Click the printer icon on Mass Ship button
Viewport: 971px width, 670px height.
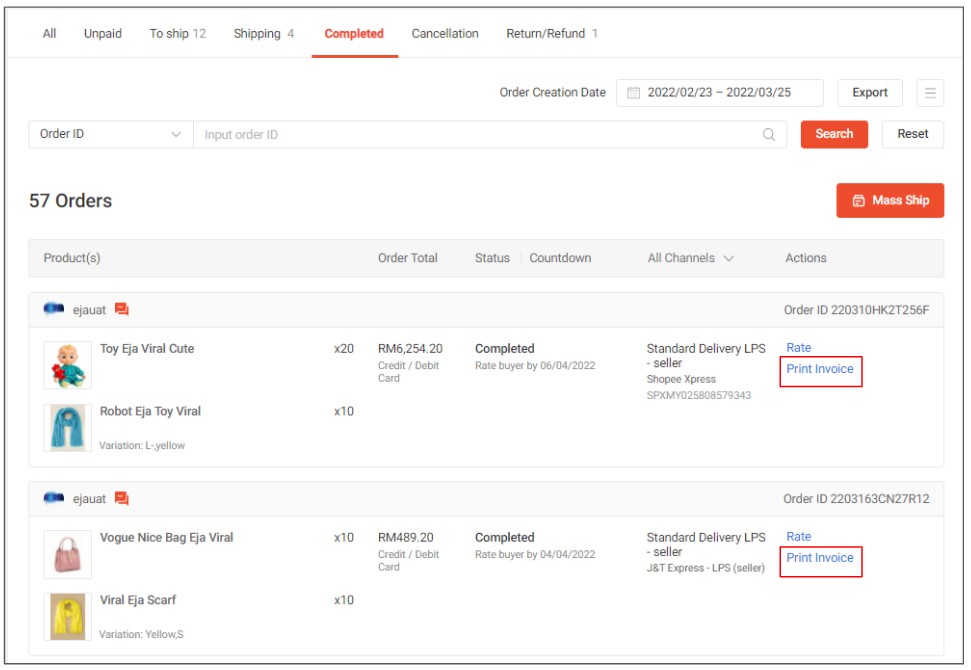click(x=857, y=200)
